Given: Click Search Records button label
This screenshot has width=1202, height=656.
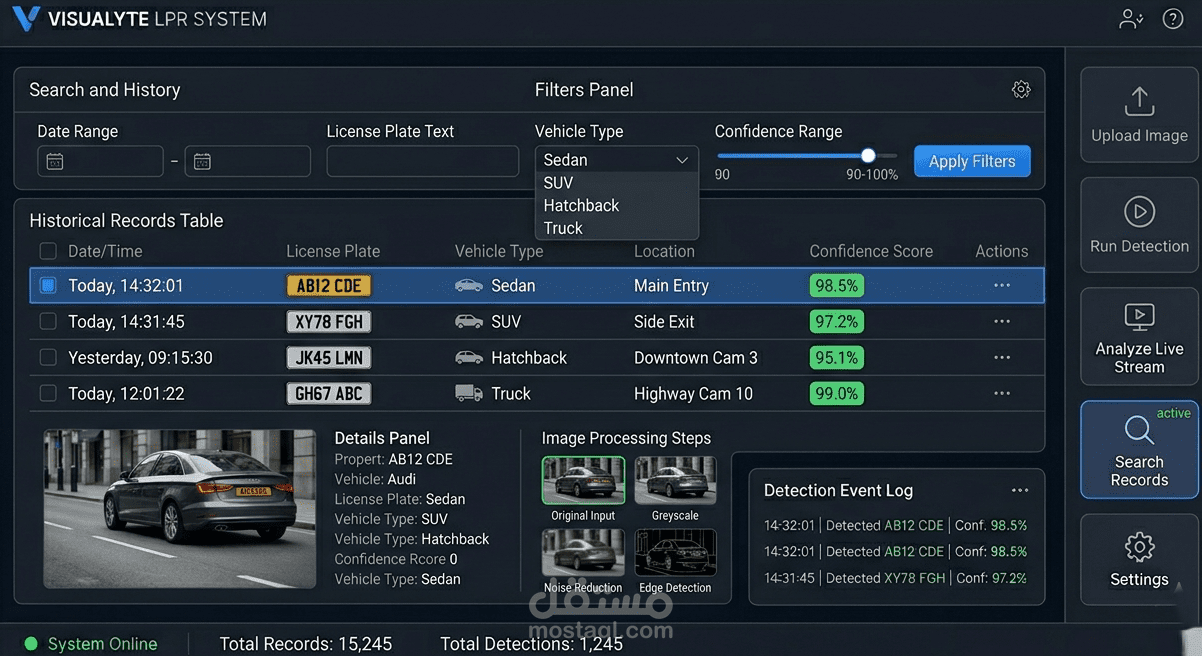Looking at the screenshot, I should [x=1139, y=471].
